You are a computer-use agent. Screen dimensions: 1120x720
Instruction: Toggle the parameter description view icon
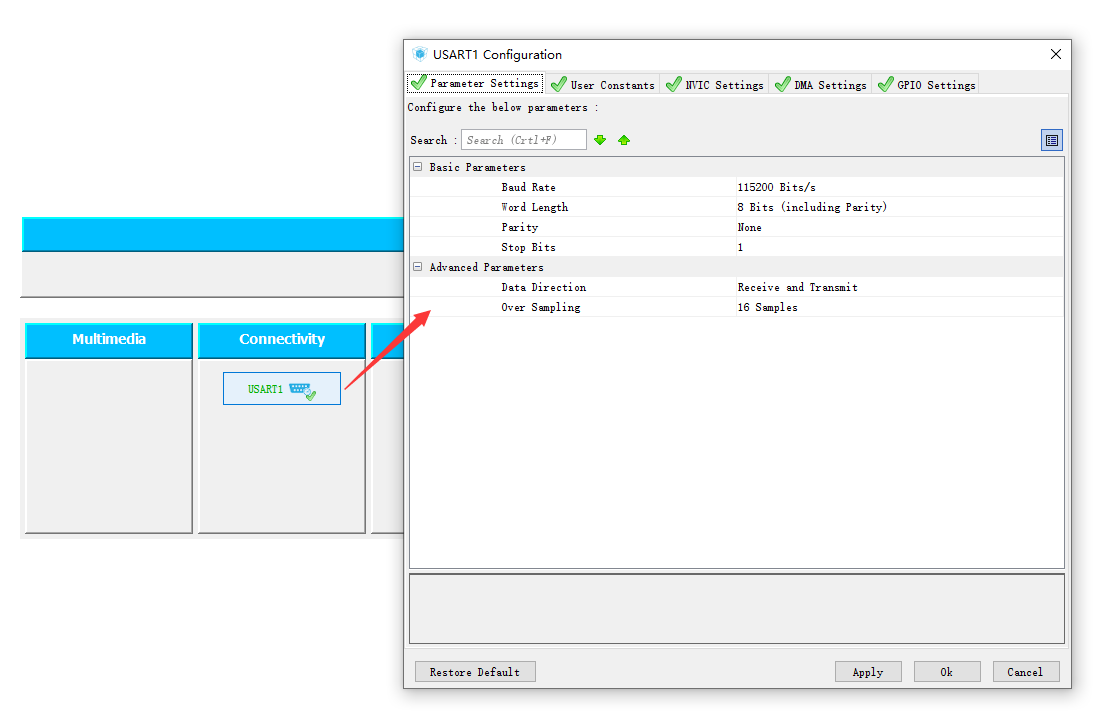1051,140
